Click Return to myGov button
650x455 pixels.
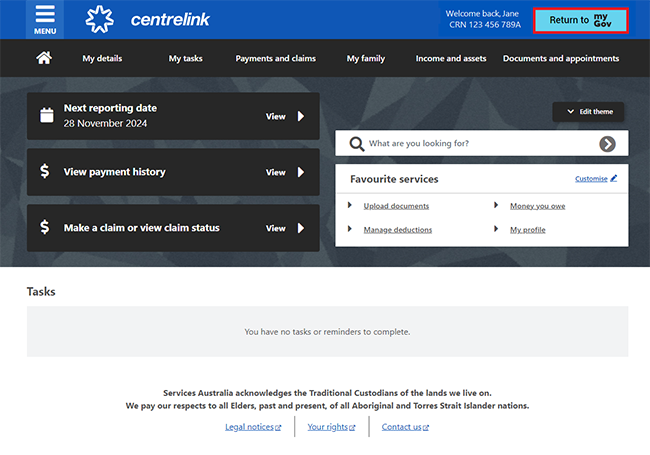(580, 20)
